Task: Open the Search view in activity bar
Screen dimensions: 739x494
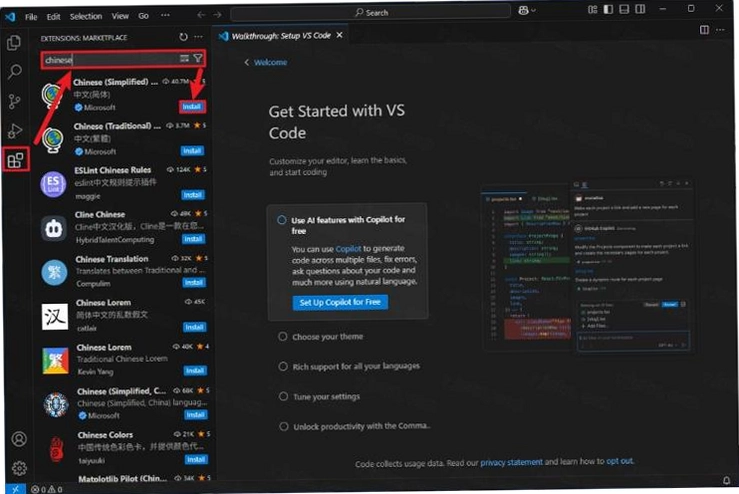Action: tap(15, 72)
